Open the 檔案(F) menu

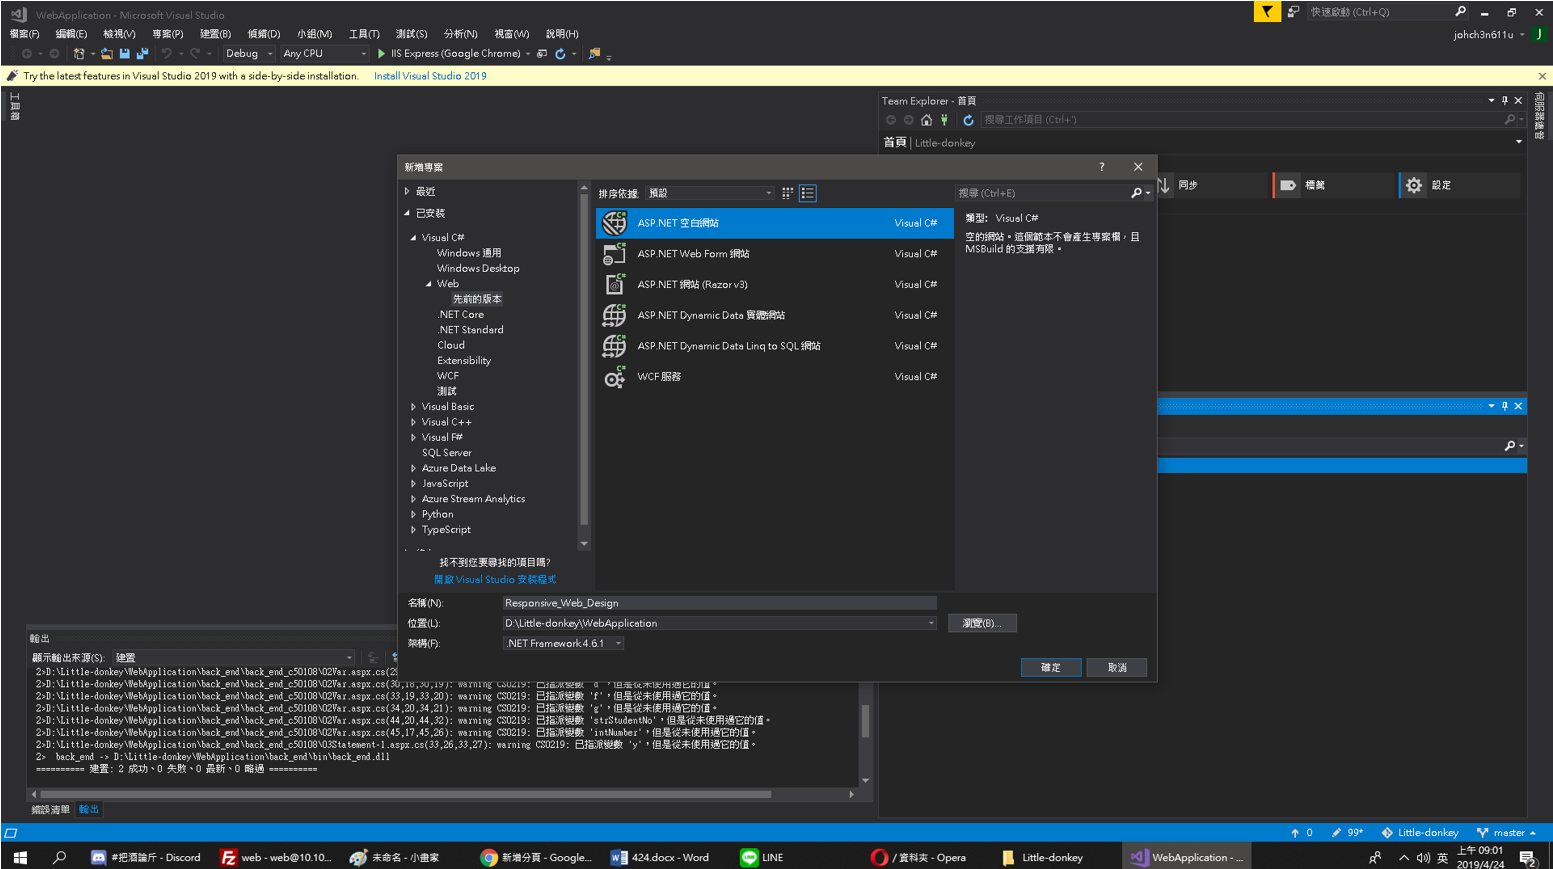pos(24,34)
